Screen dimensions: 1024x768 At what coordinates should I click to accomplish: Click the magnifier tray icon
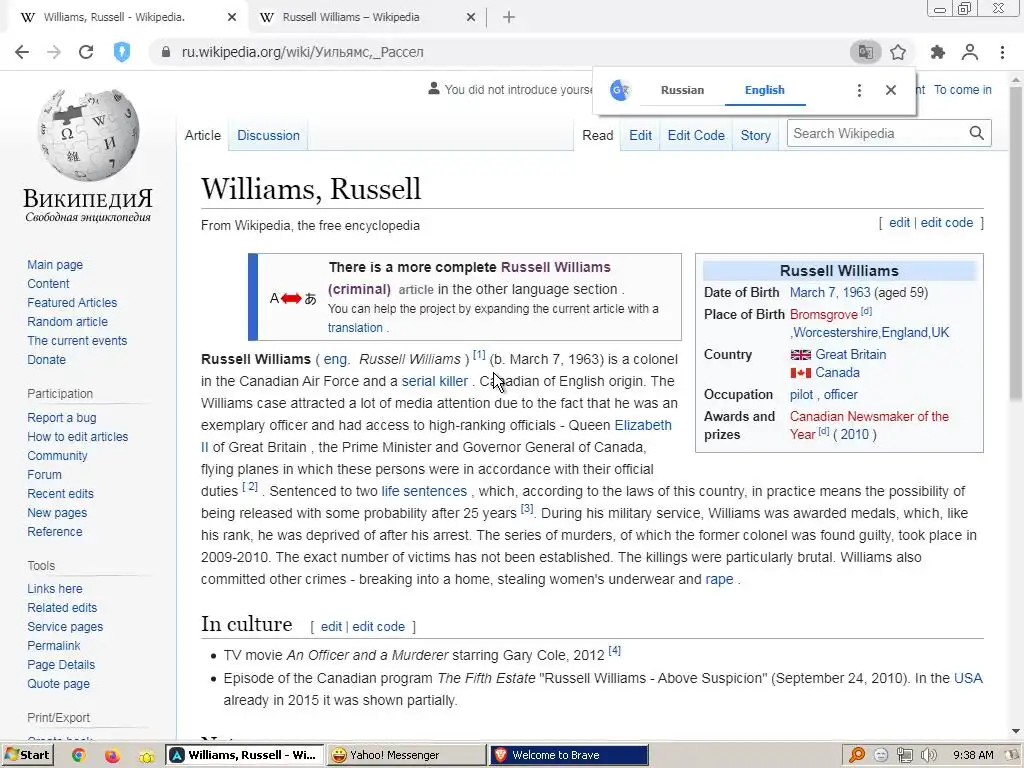pyautogui.click(x=857, y=755)
